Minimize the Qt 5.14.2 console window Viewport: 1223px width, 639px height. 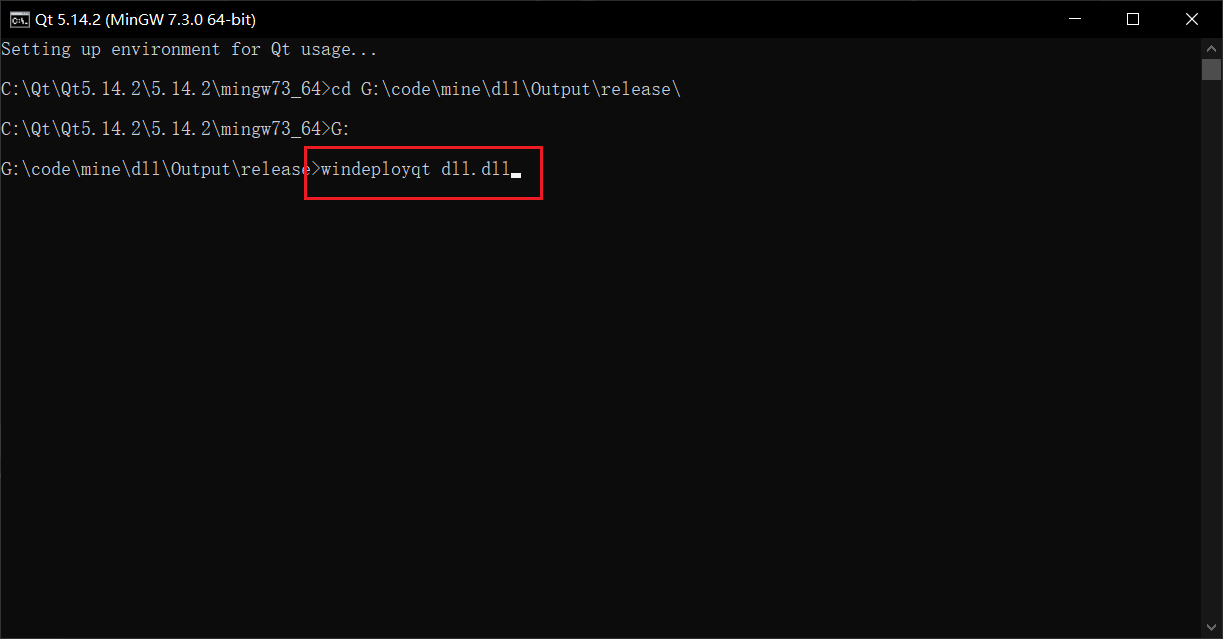pos(1074,19)
